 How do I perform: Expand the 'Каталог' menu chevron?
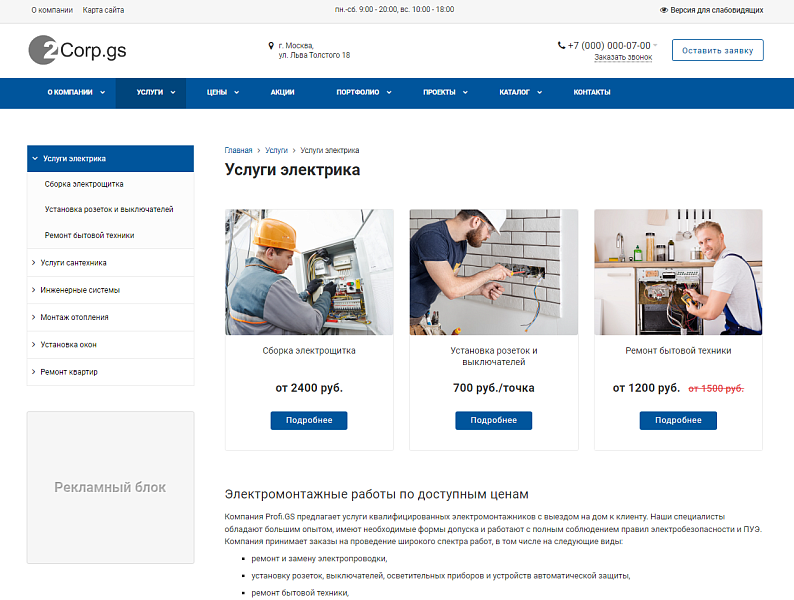click(539, 92)
